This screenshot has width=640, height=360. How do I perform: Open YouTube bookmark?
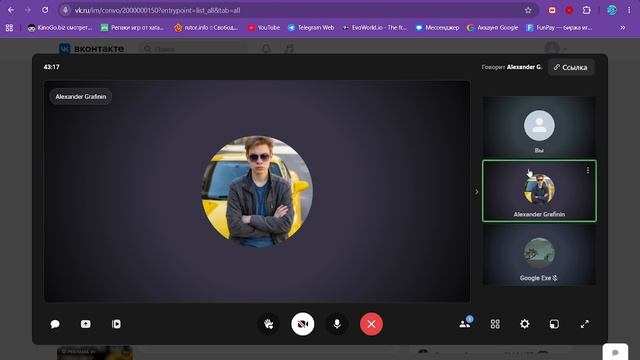click(264, 28)
